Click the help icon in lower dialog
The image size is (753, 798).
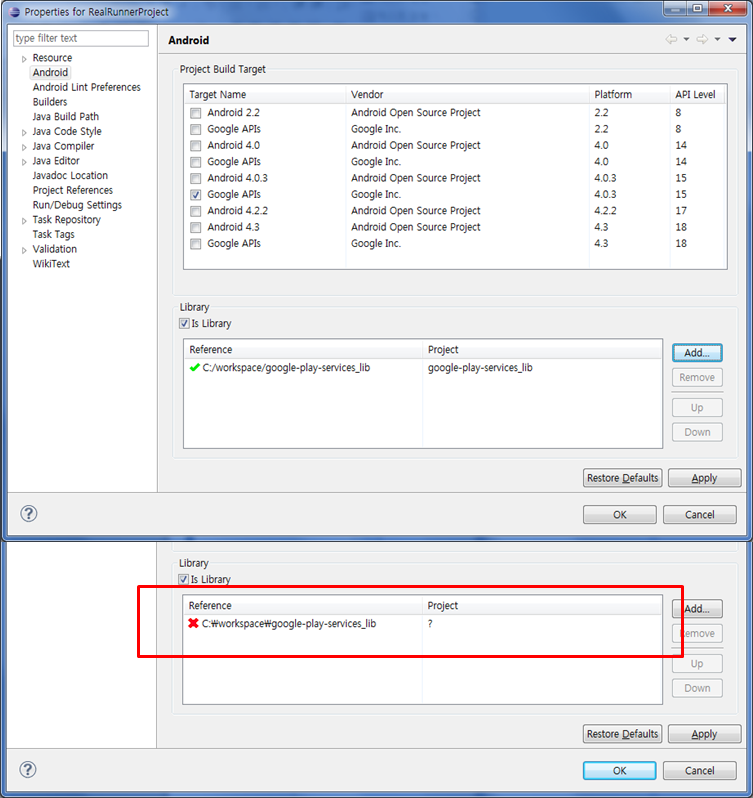(27, 770)
